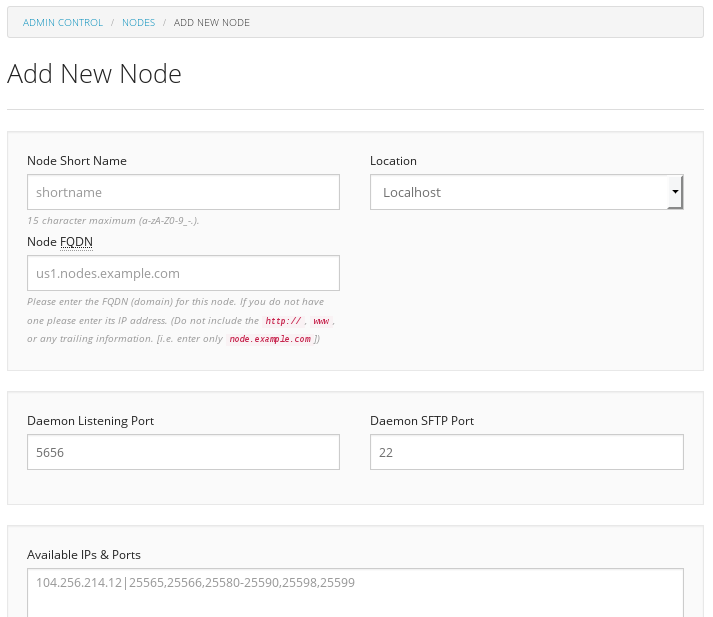Click the http:// code snippet in help text
The height and width of the screenshot is (617, 713).
pyautogui.click(x=282, y=321)
